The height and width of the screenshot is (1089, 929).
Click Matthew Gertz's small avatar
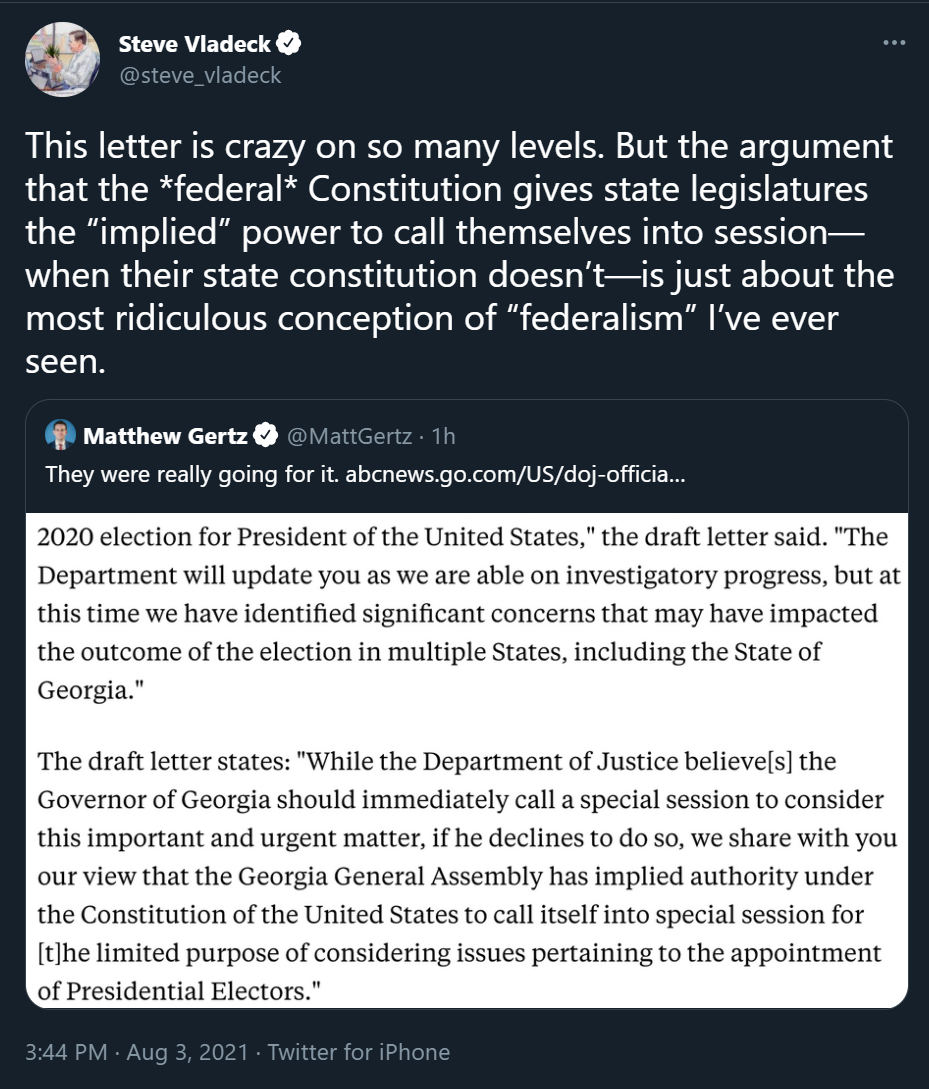pyautogui.click(x=61, y=435)
